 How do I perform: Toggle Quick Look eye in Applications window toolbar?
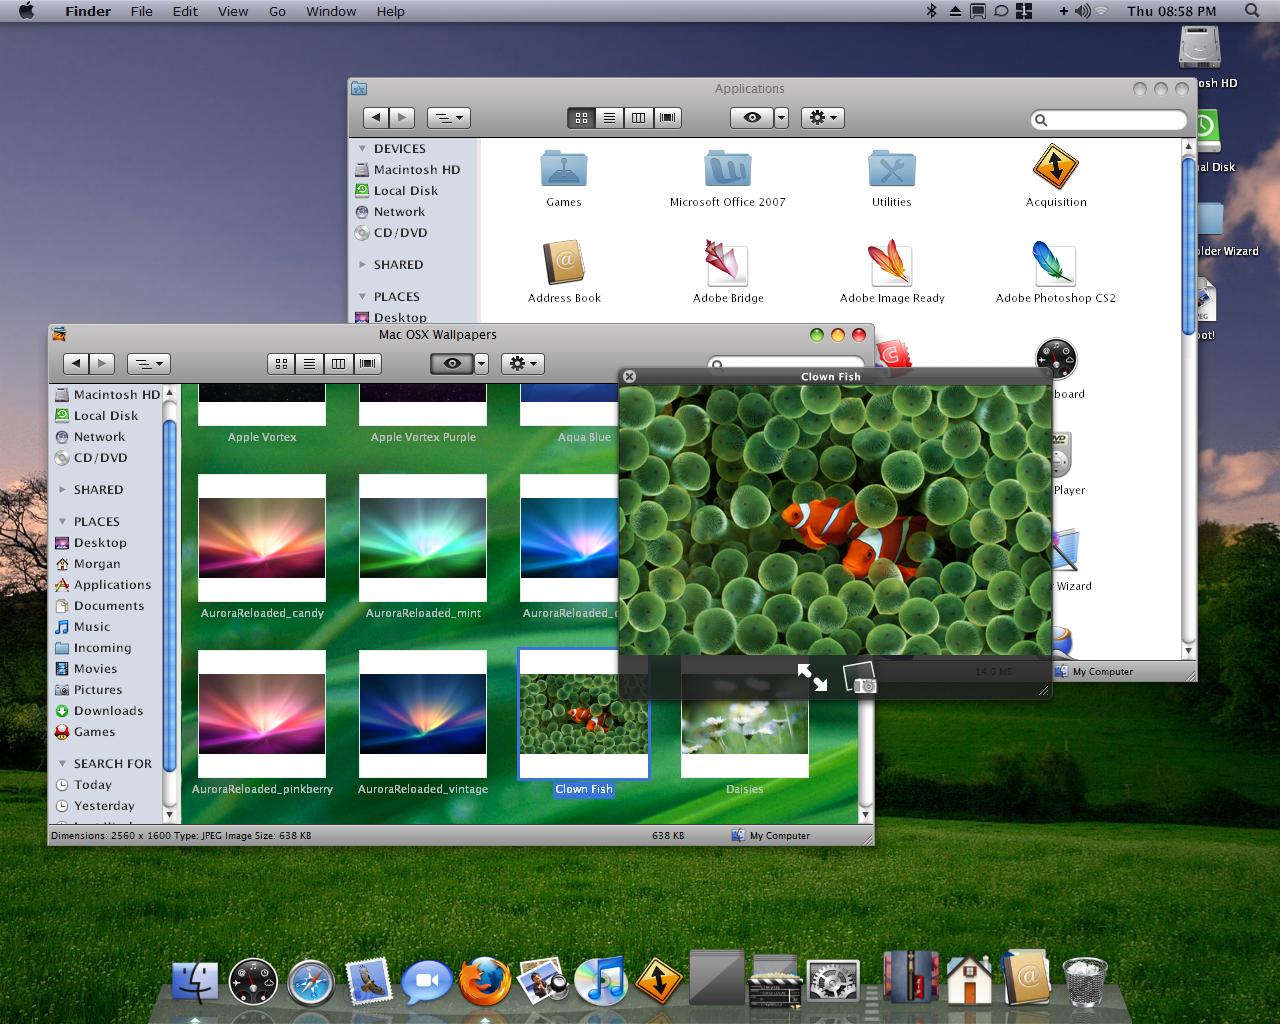(x=752, y=118)
